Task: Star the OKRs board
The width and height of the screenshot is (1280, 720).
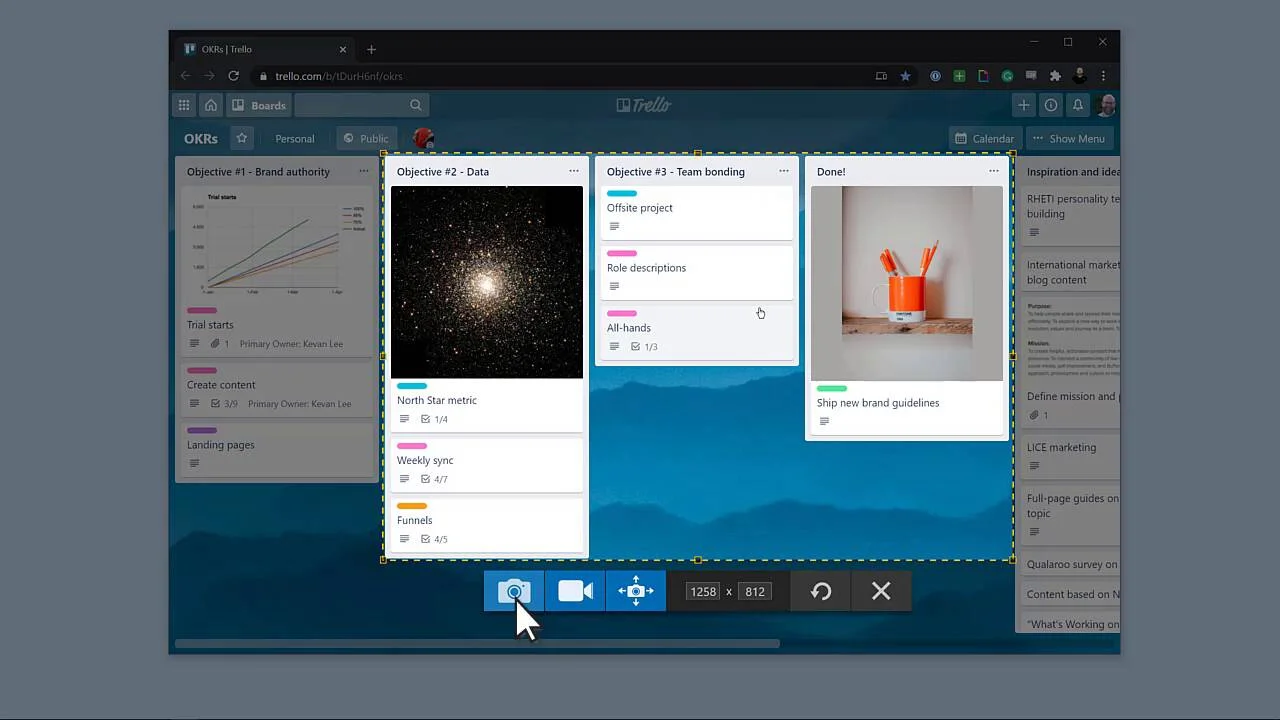Action: coord(241,138)
